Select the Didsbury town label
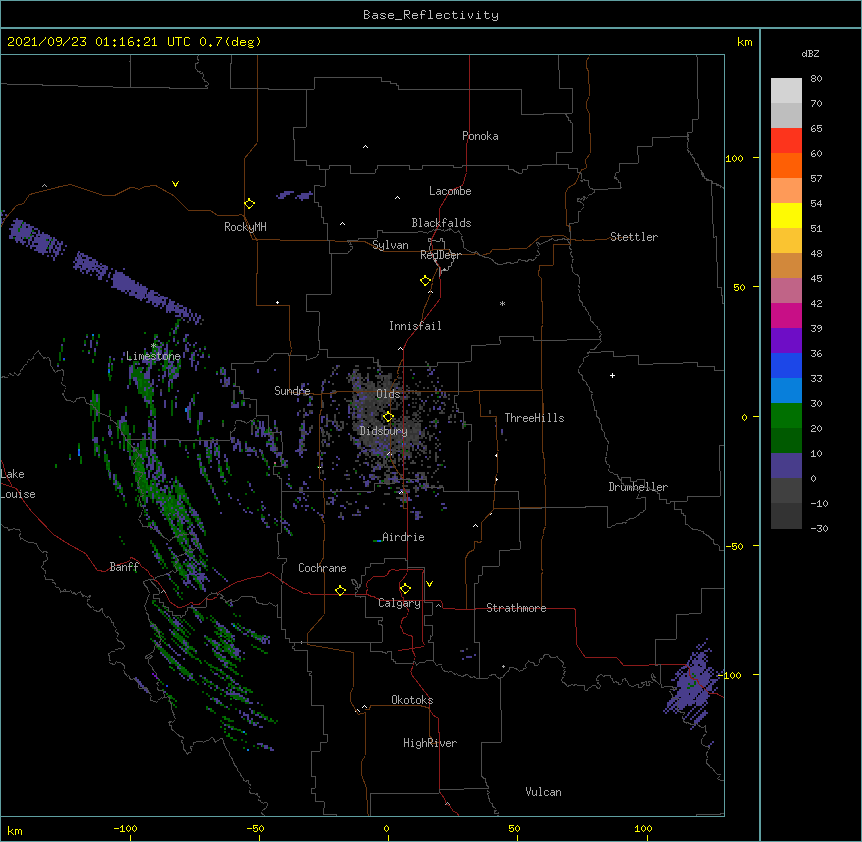 click(x=383, y=431)
